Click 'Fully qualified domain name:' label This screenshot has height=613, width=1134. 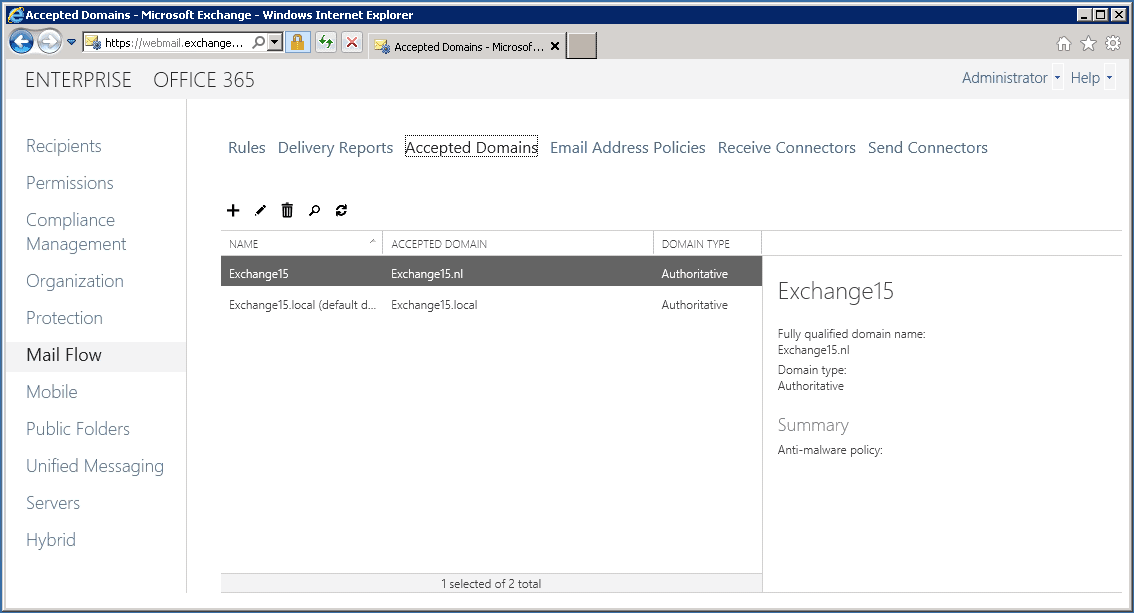(851, 334)
